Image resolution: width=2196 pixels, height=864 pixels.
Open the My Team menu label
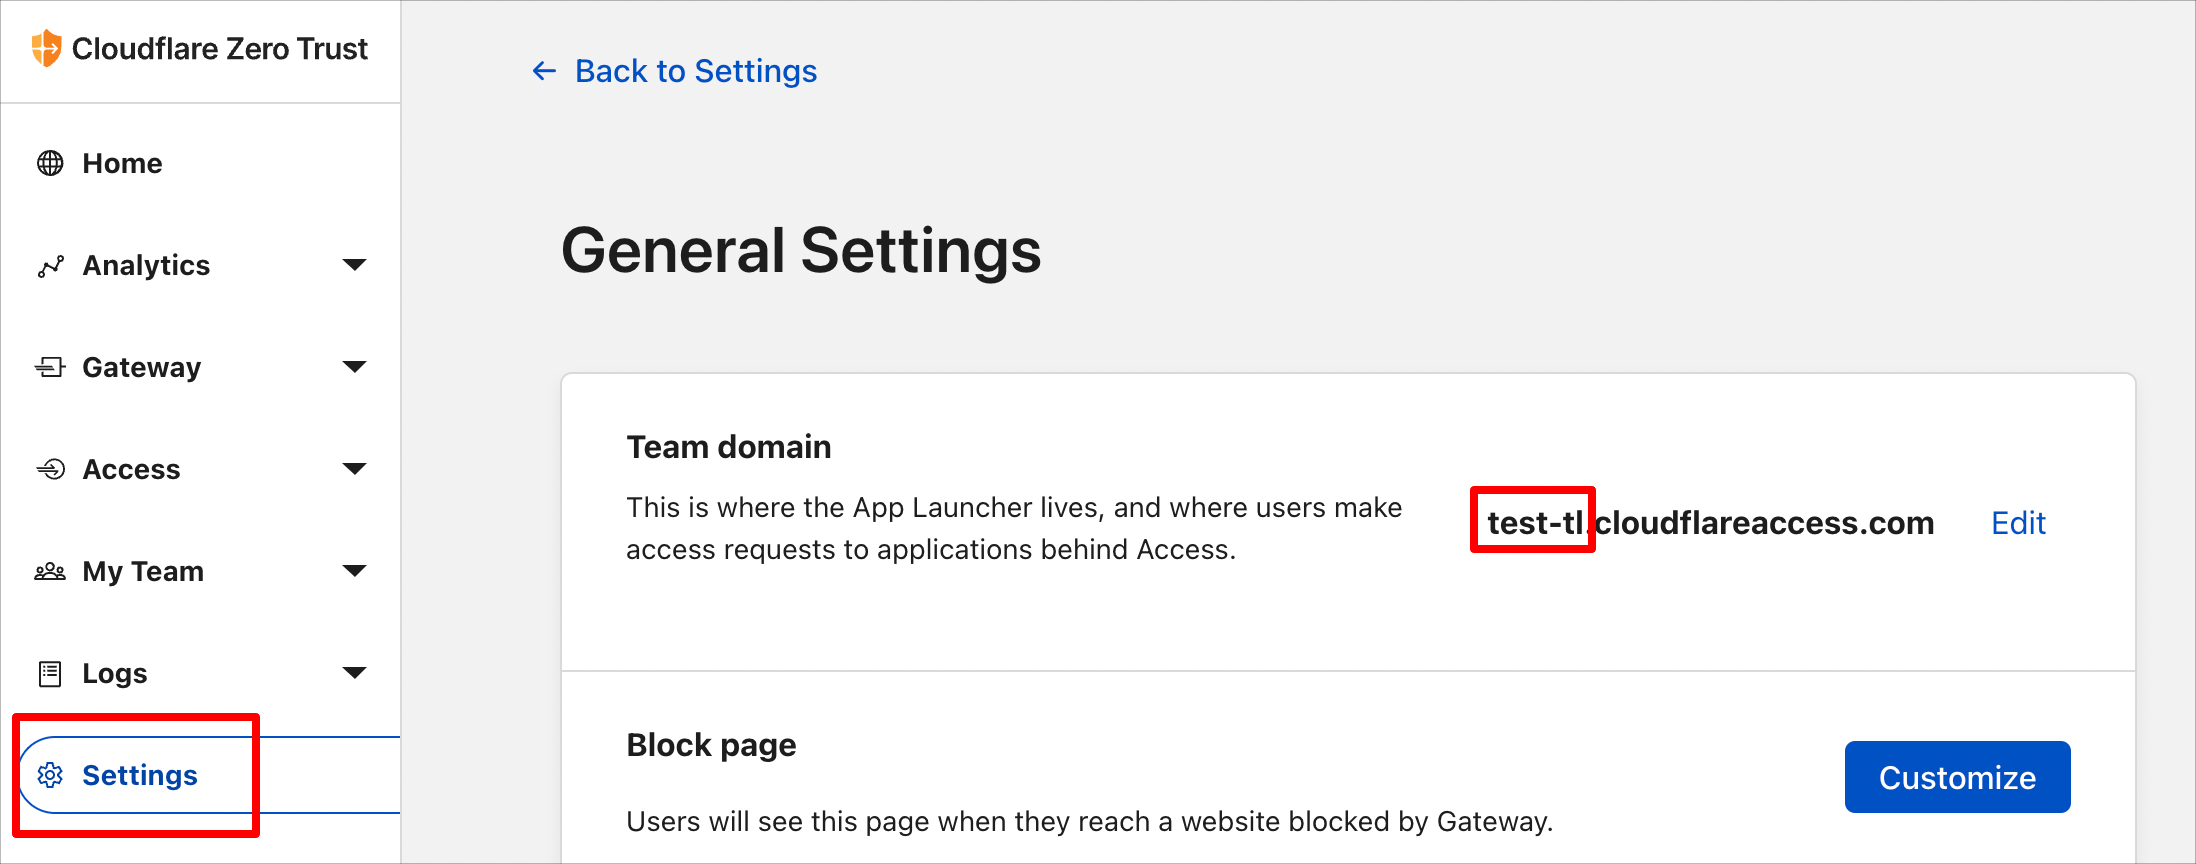click(x=143, y=571)
